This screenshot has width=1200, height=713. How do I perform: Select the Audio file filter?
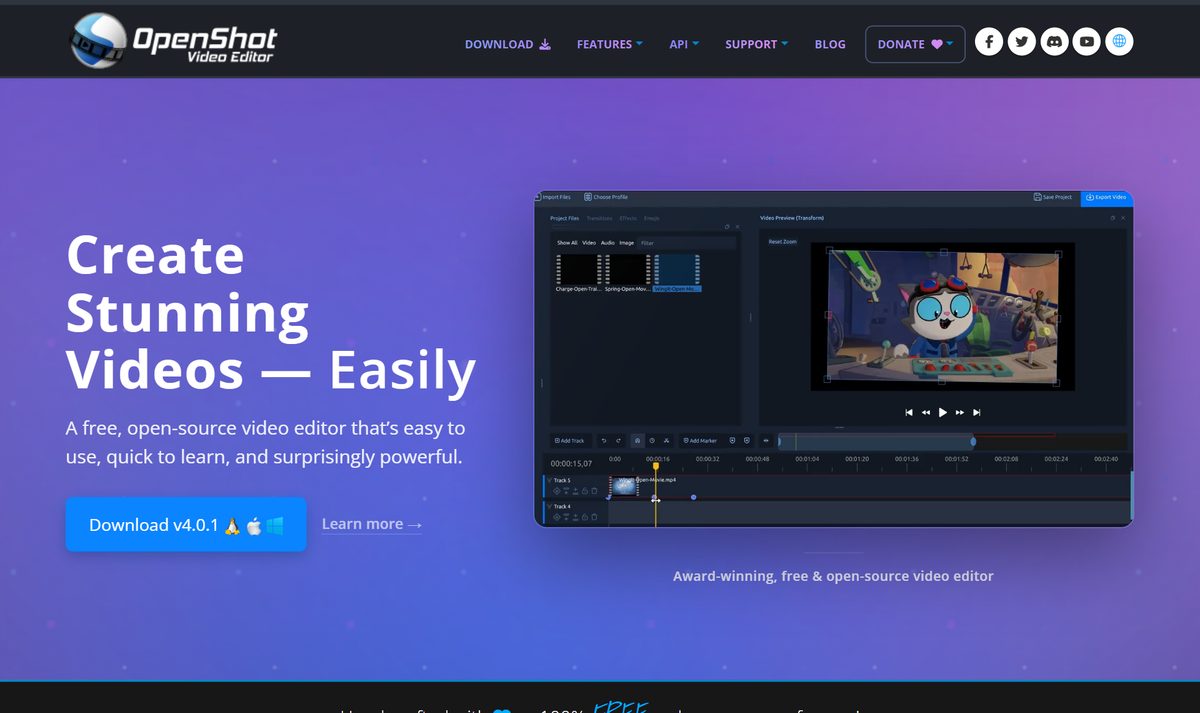[x=608, y=243]
